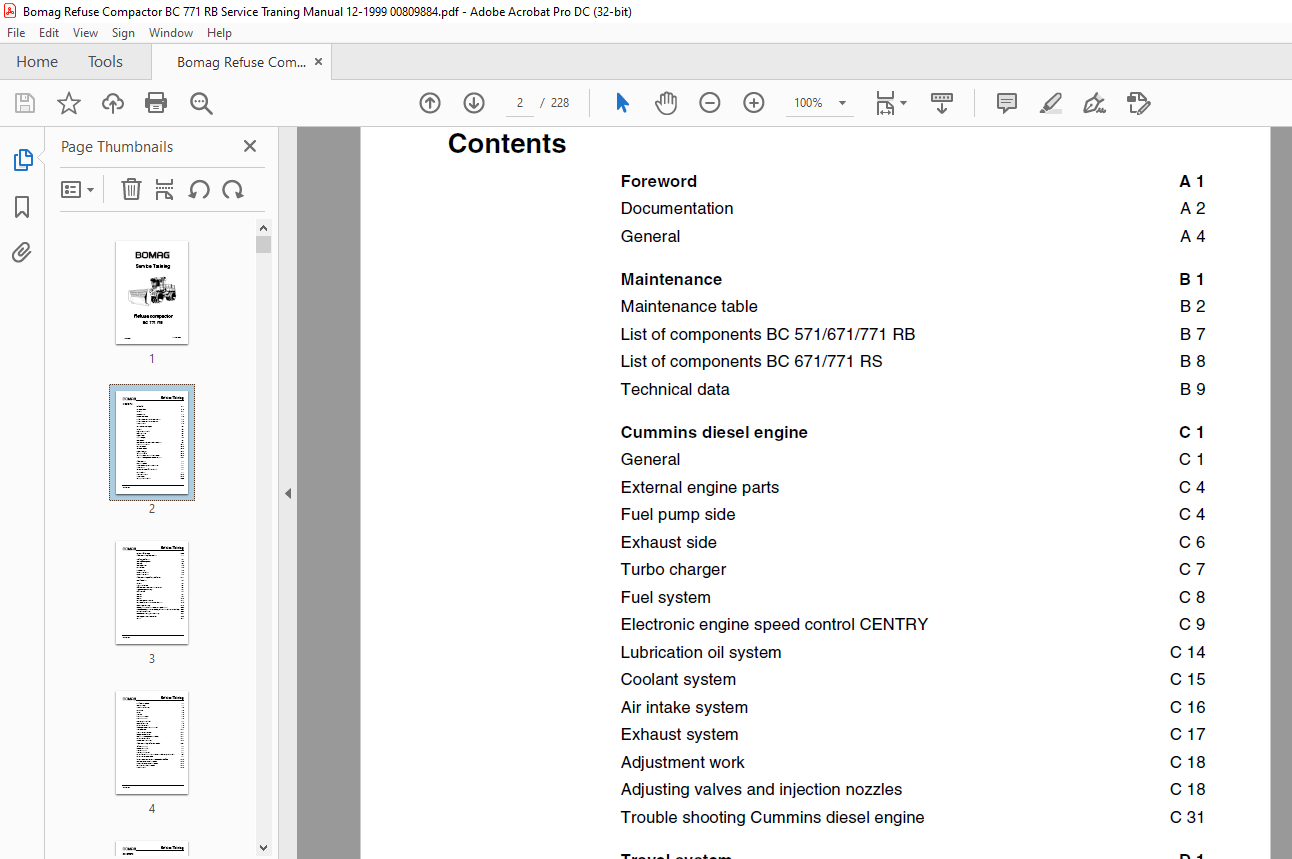Bookmark file with the star icon
This screenshot has width=1292, height=859.
[68, 103]
